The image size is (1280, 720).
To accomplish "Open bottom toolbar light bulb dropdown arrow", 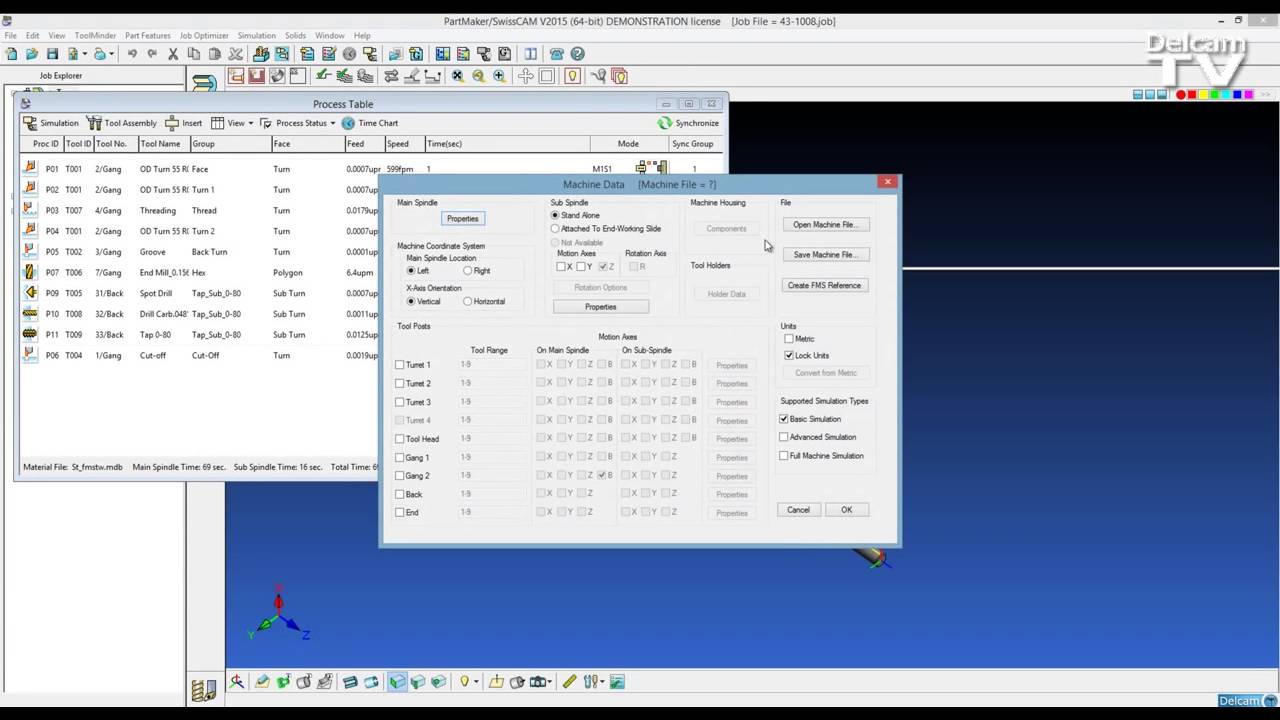I will (x=477, y=682).
